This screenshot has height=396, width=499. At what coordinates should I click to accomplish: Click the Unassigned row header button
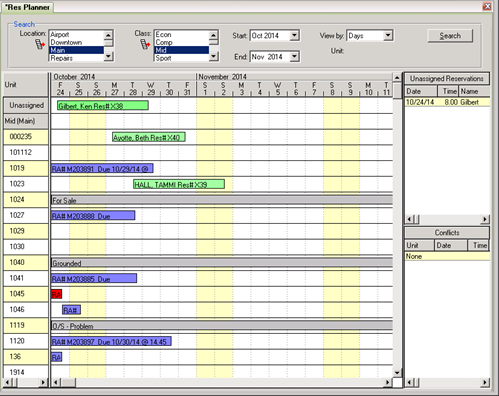pos(26,105)
